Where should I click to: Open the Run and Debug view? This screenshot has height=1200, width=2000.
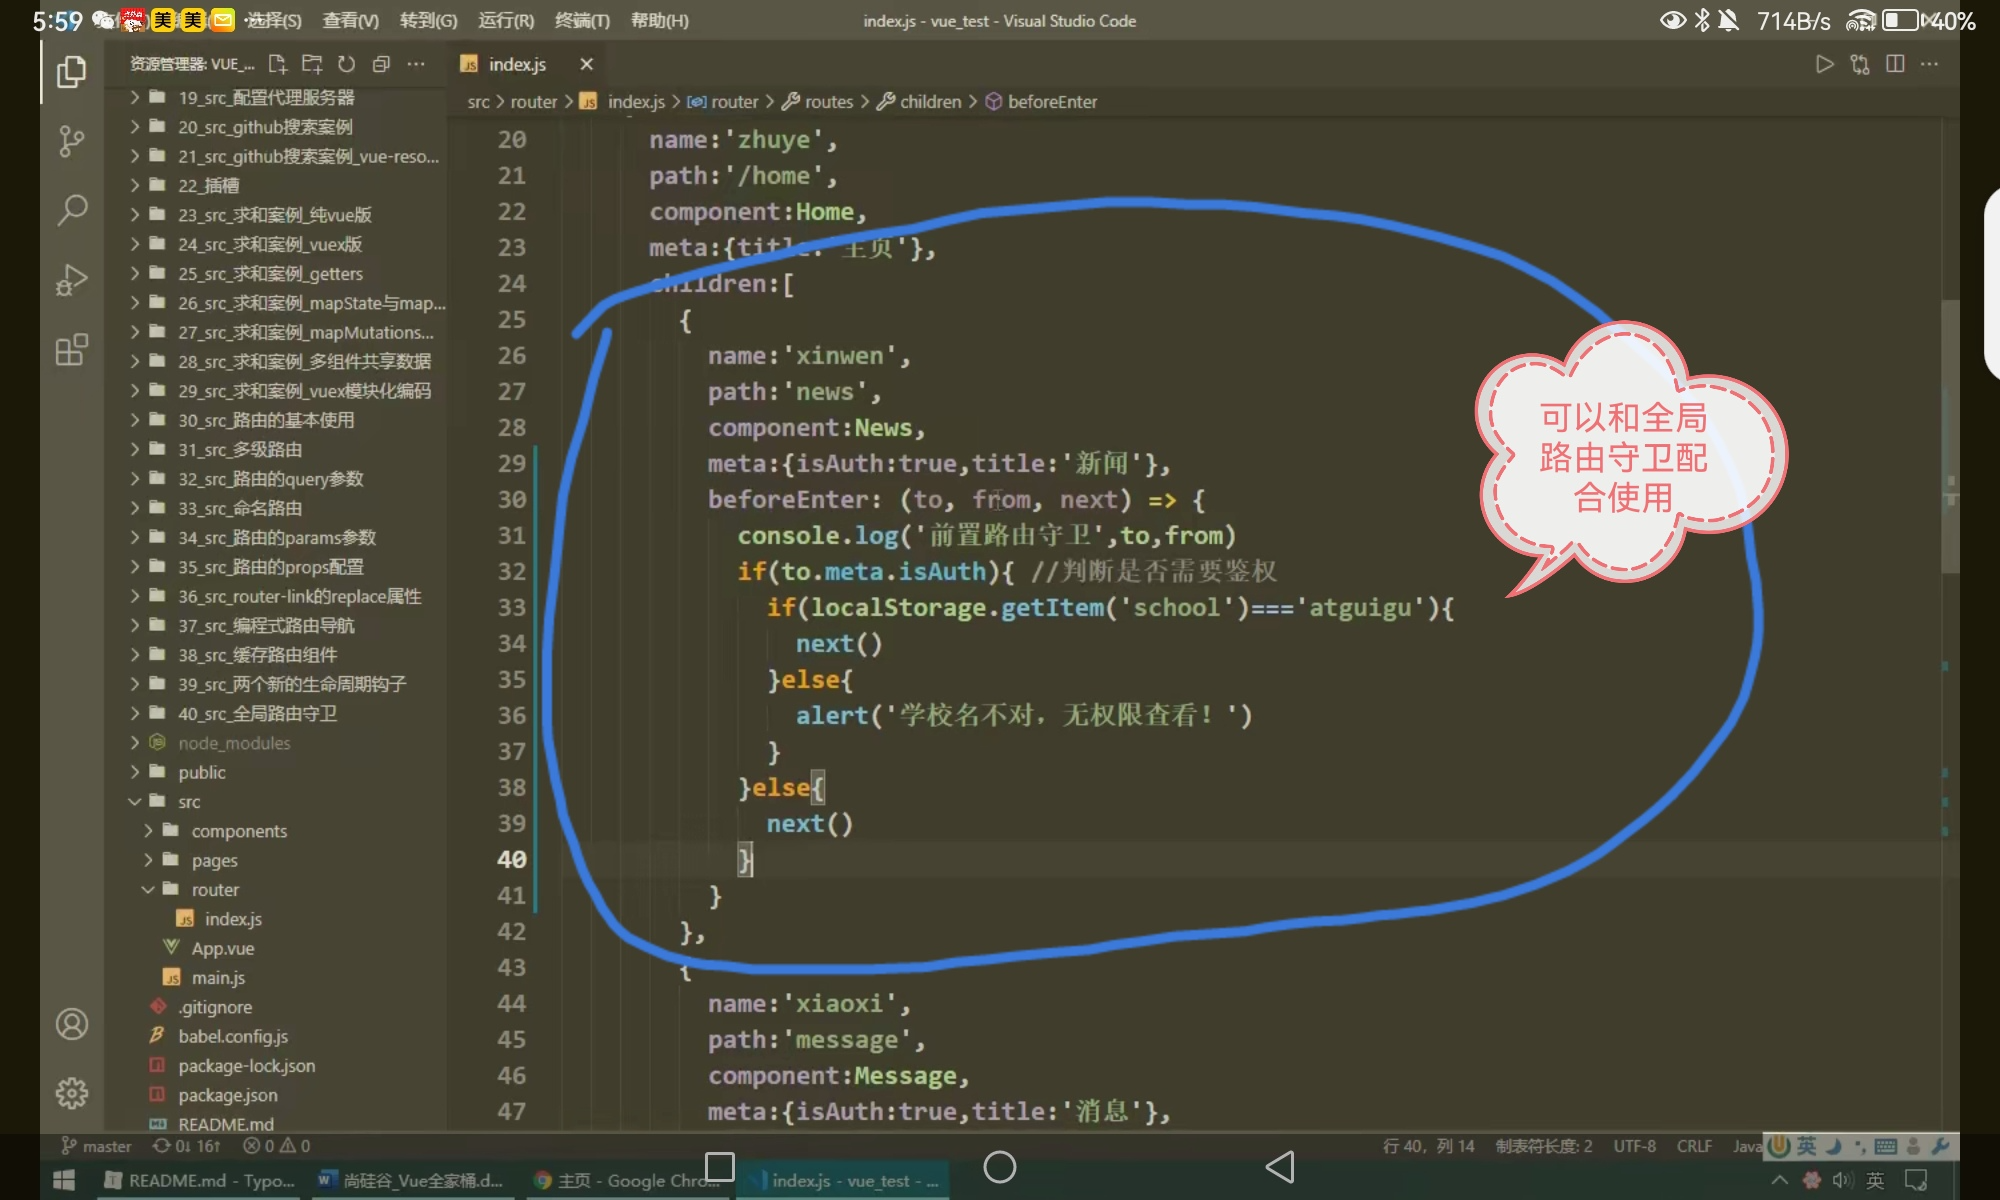71,280
